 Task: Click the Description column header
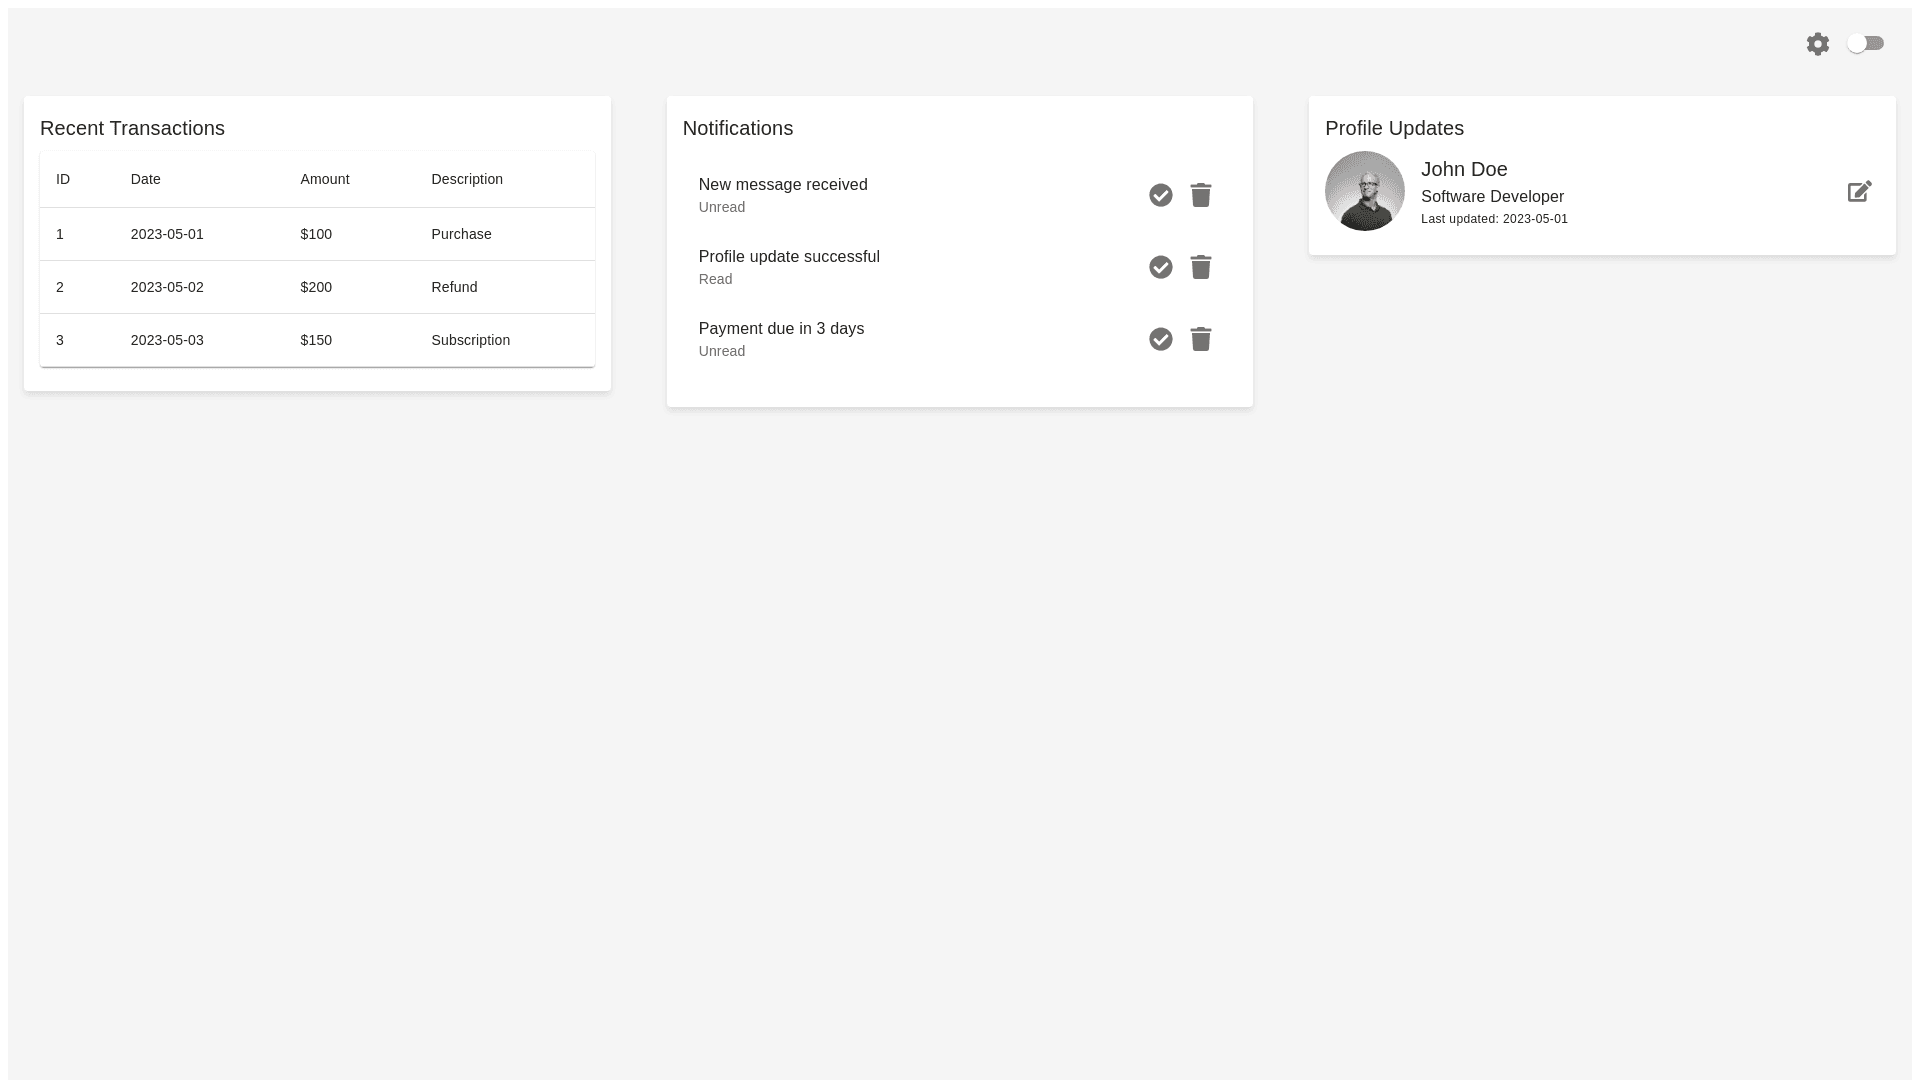(467, 179)
